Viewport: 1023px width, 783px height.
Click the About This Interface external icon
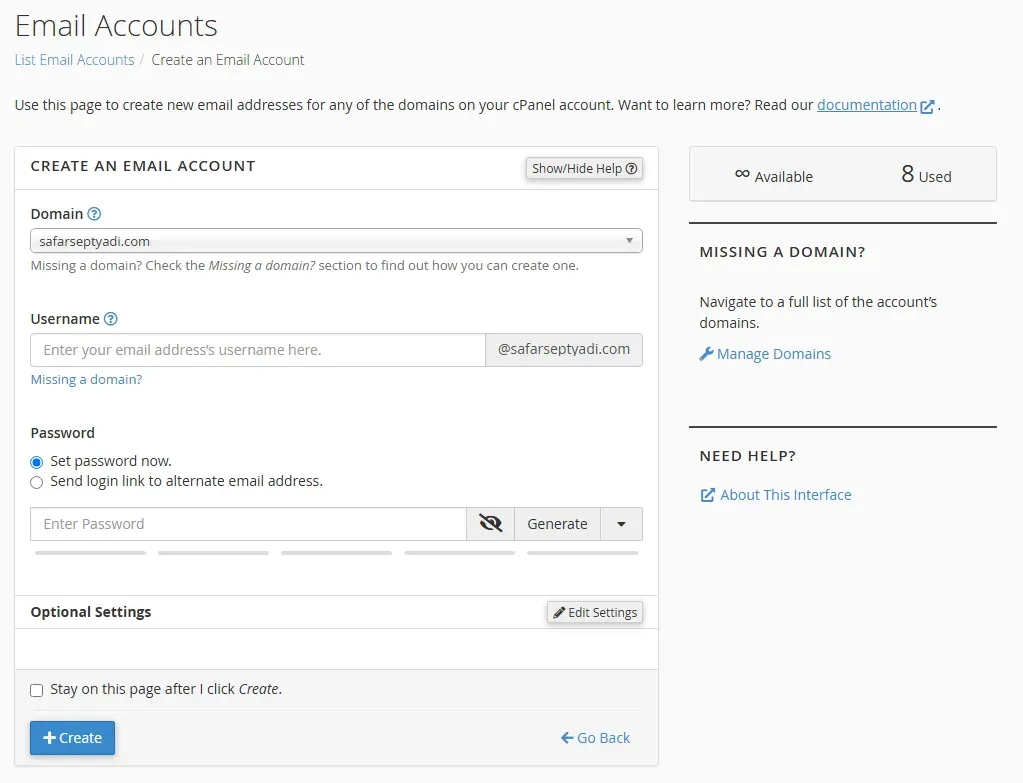[707, 495]
